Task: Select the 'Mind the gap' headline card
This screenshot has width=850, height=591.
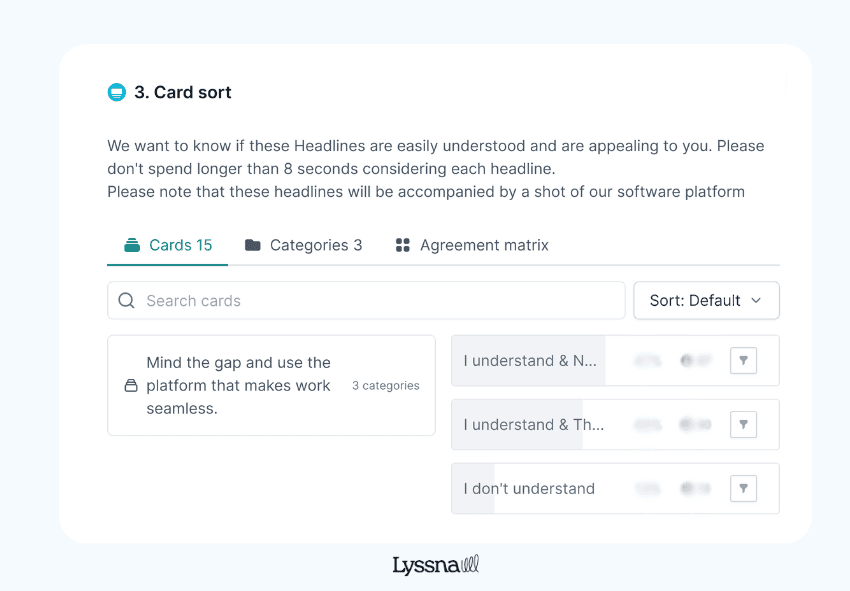Action: [x=238, y=385]
